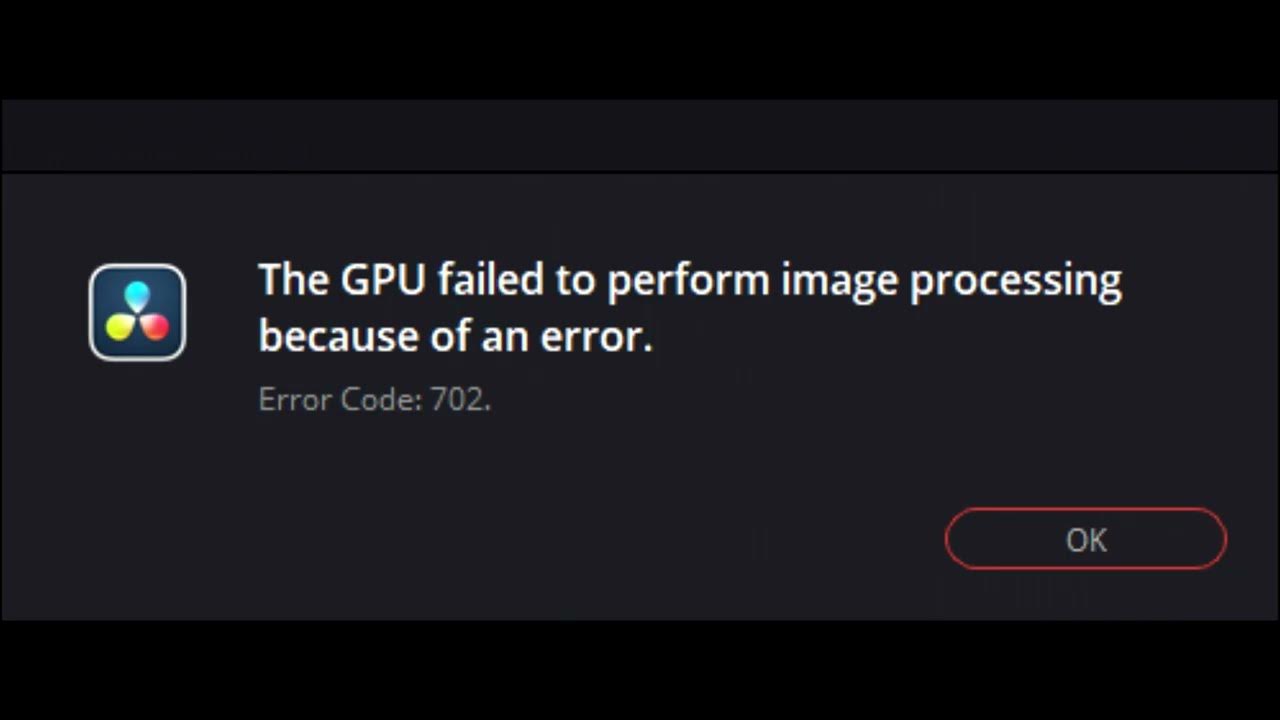Click the DaVinci Resolve logo icon

pos(137,312)
